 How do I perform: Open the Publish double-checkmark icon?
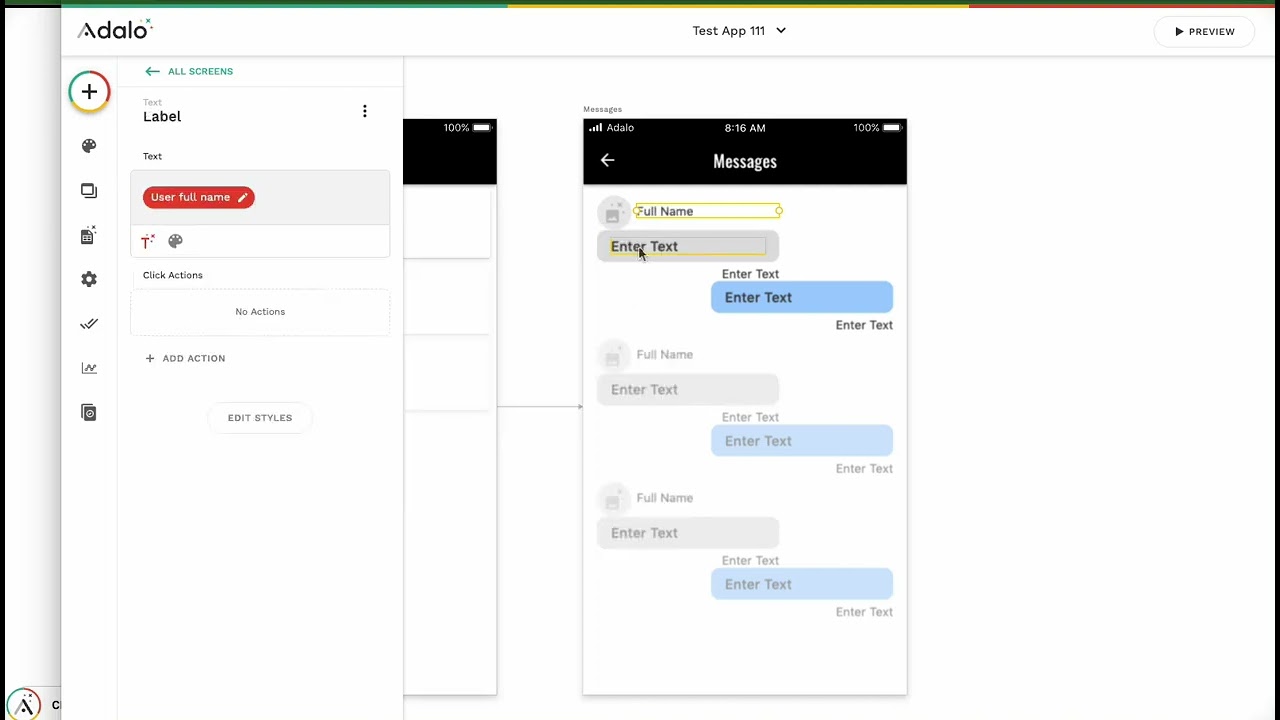pyautogui.click(x=89, y=324)
